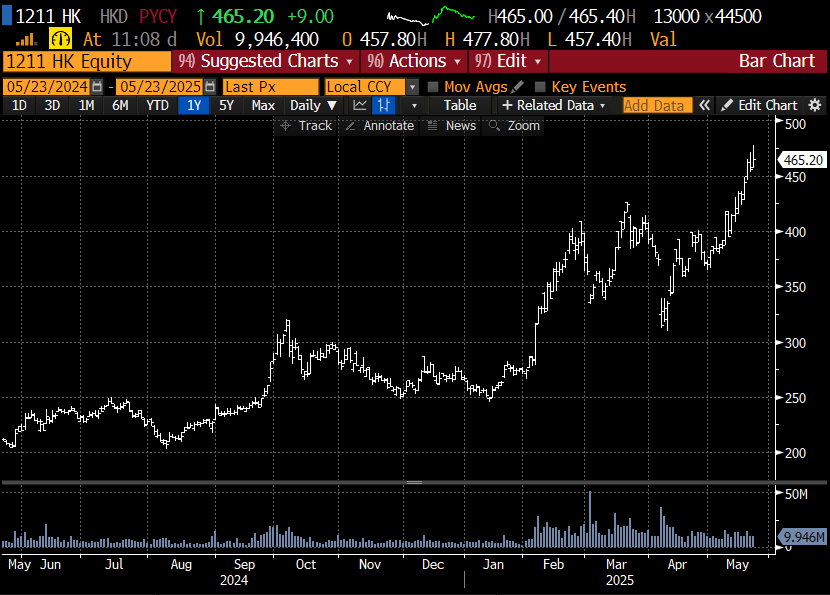Click the 9.946M volume axis label
This screenshot has height=595, width=830.
[x=803, y=537]
